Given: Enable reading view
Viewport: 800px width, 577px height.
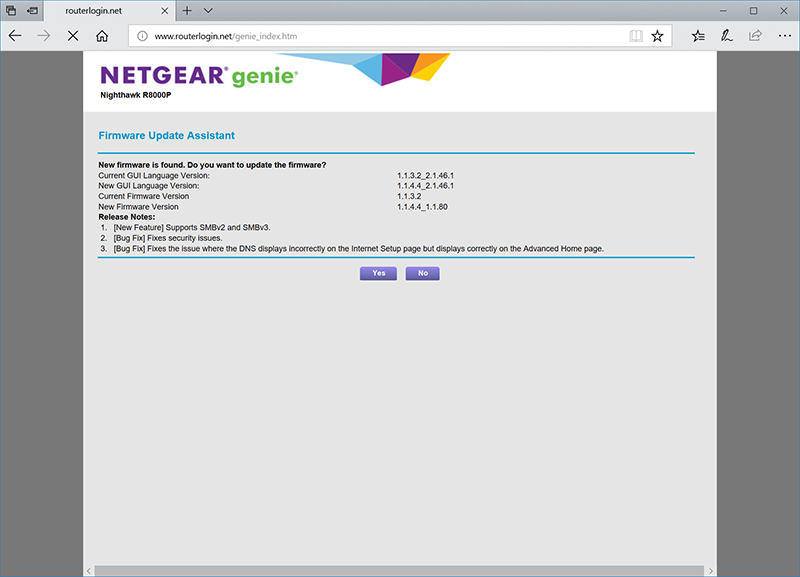Looking at the screenshot, I should coord(636,36).
